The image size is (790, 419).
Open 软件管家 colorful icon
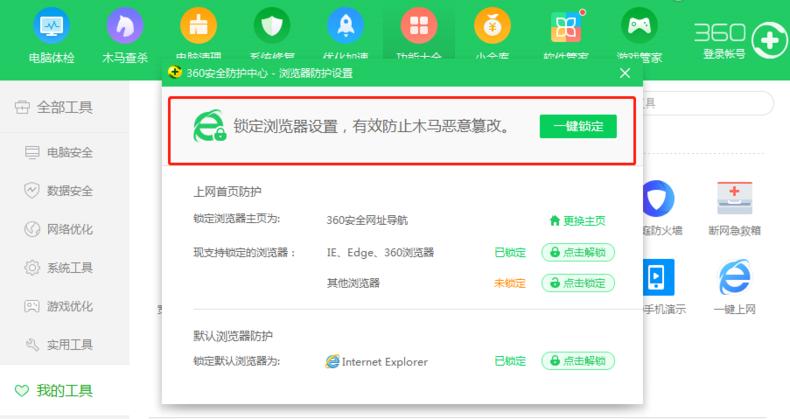(x=566, y=26)
